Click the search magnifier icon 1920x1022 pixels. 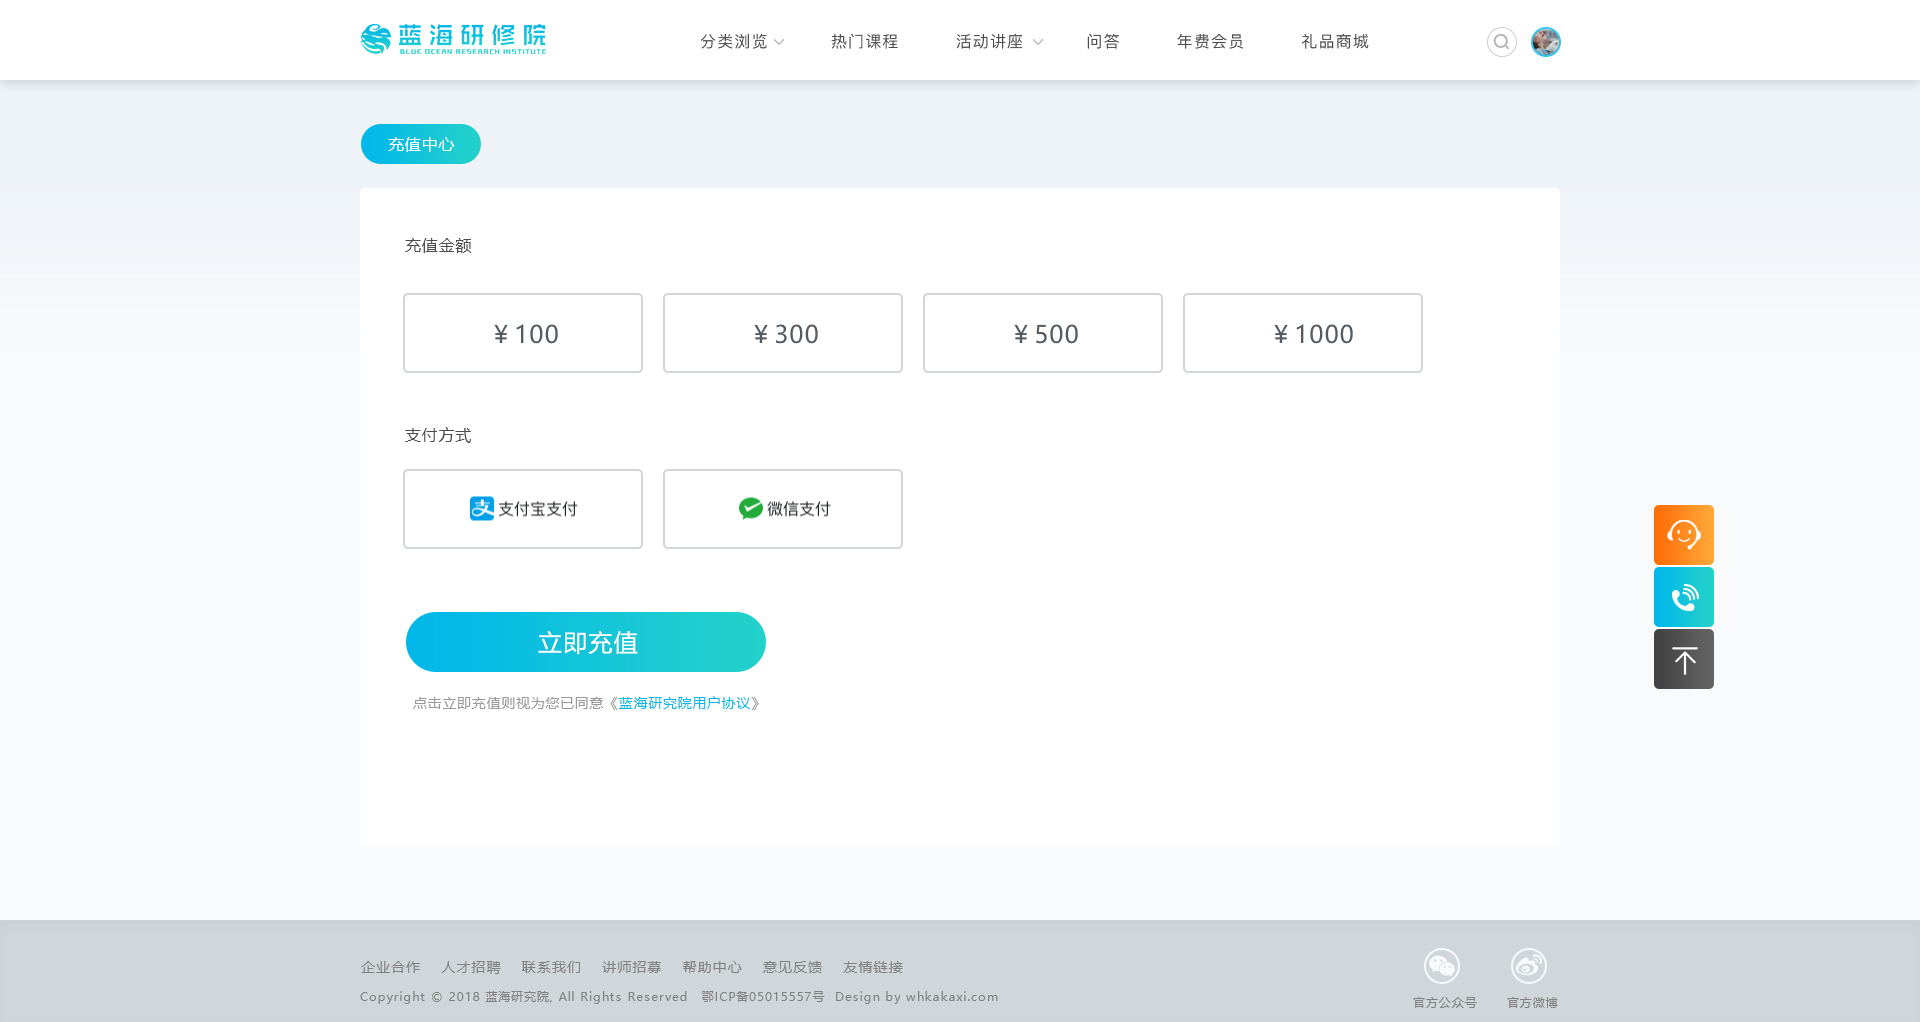click(x=1501, y=42)
